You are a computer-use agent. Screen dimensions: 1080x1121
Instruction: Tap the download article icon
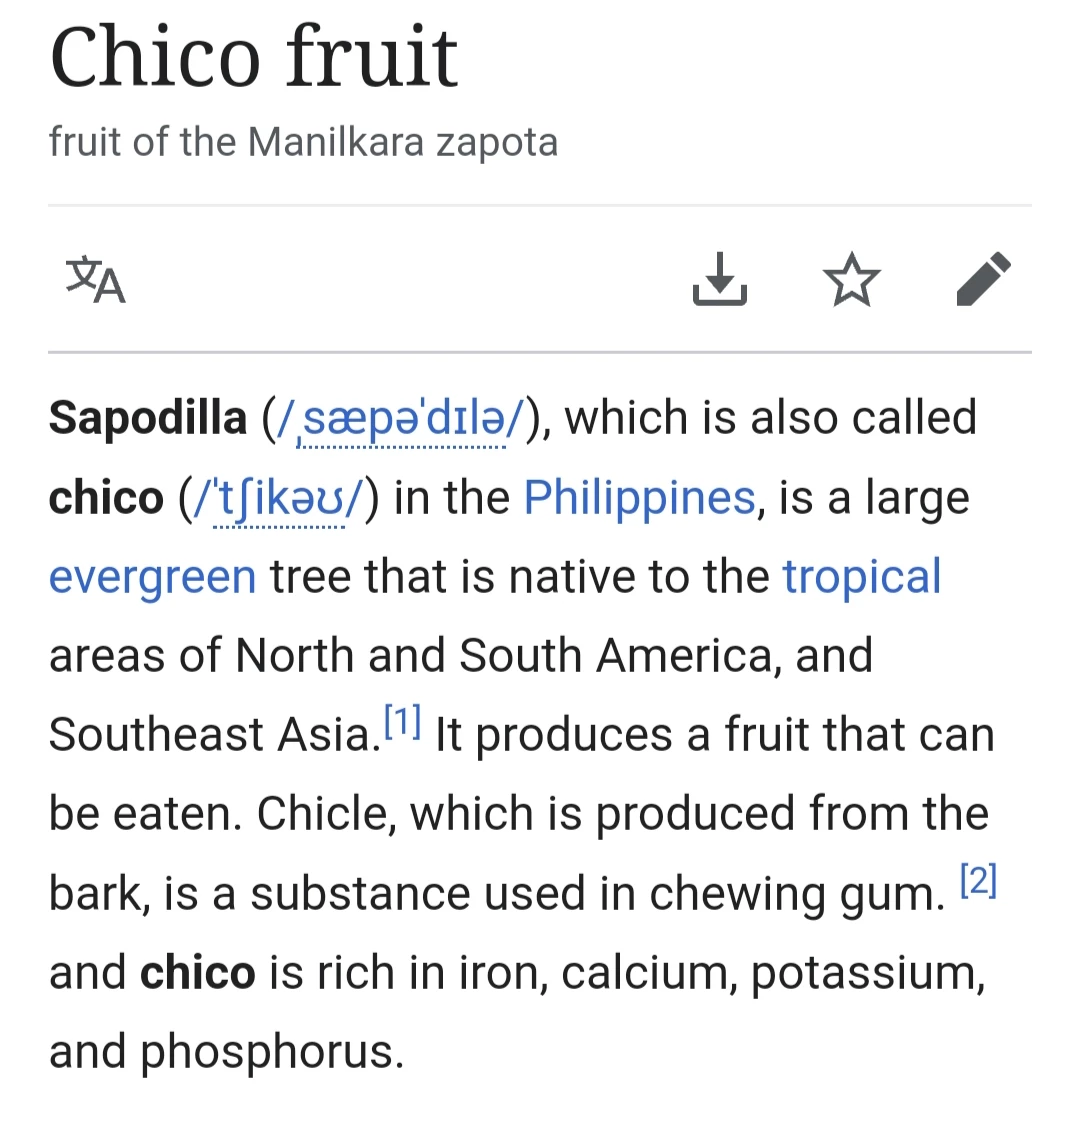tap(720, 279)
